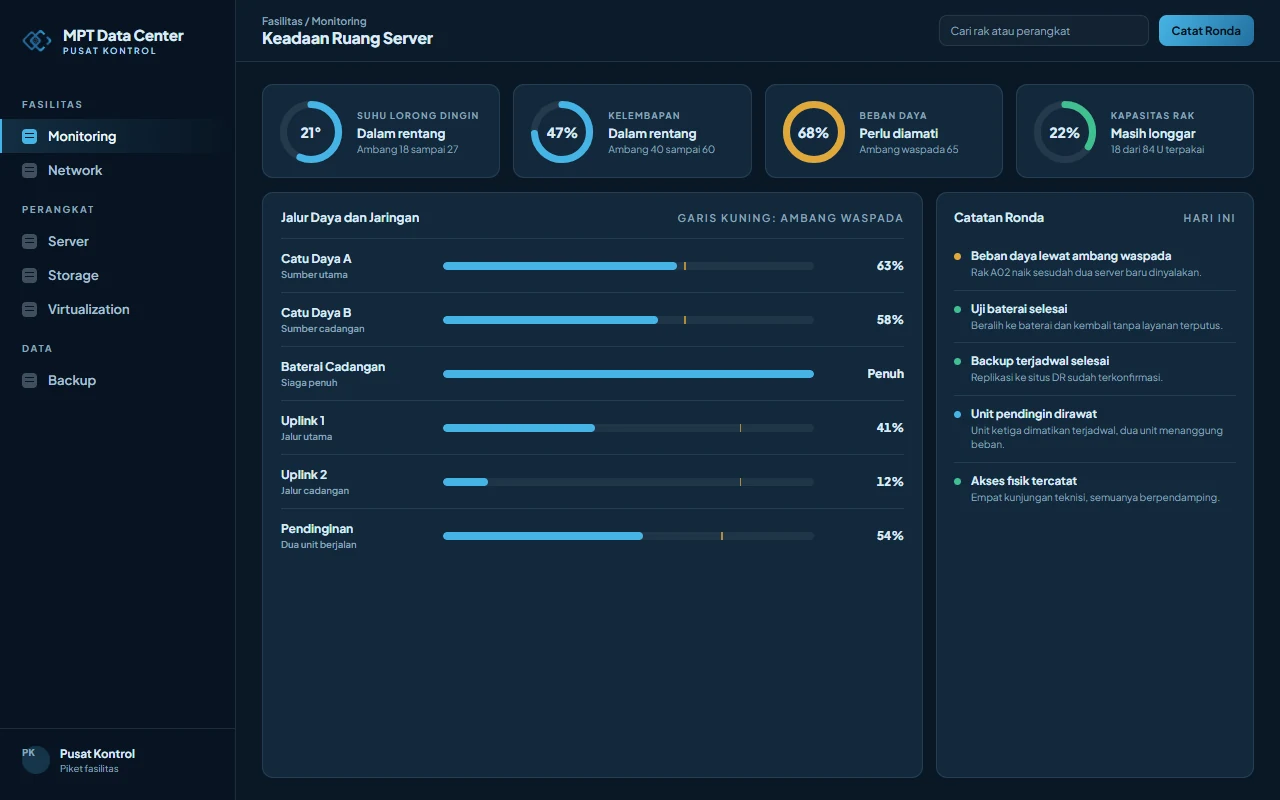Click the 47% humidity ring gauge

pos(562,132)
